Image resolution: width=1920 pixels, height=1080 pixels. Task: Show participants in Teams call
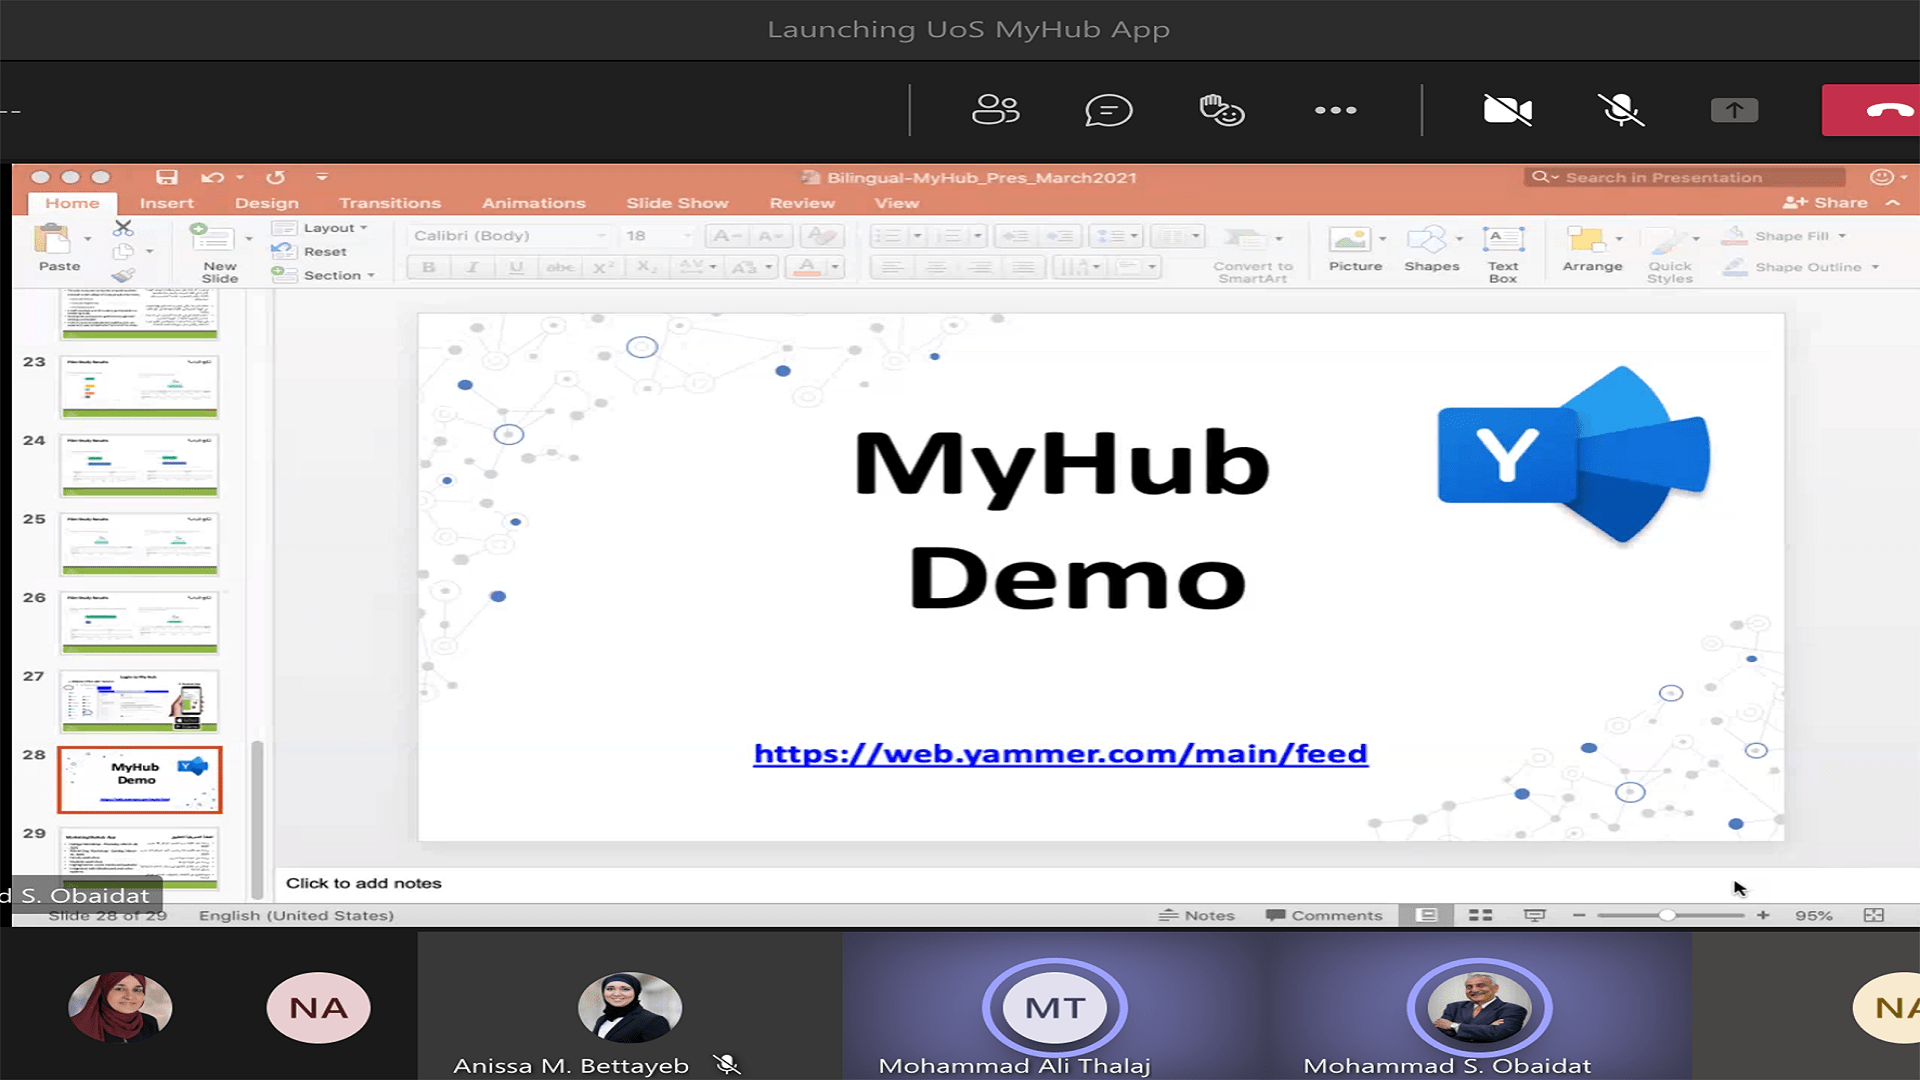(x=995, y=110)
